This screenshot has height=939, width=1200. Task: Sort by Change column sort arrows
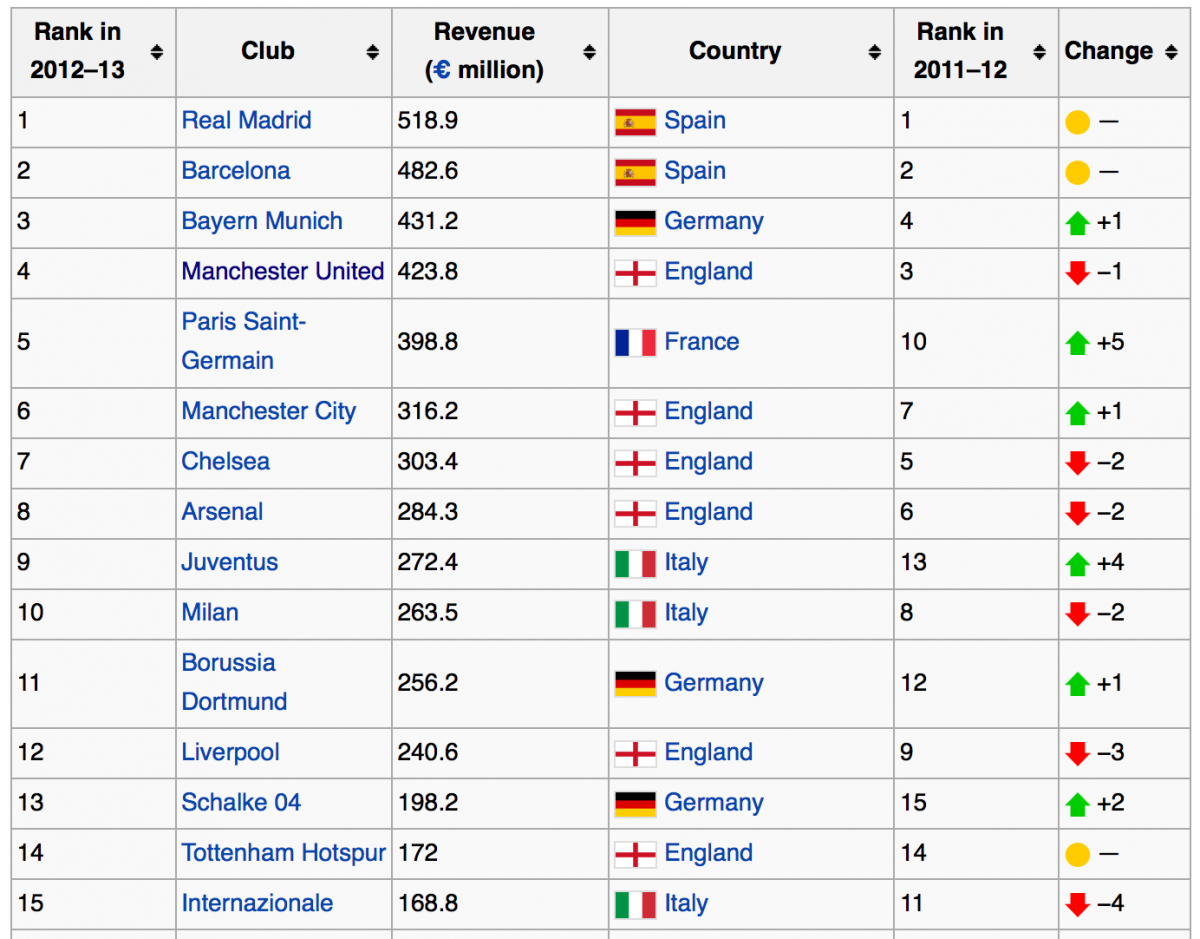pos(1171,52)
